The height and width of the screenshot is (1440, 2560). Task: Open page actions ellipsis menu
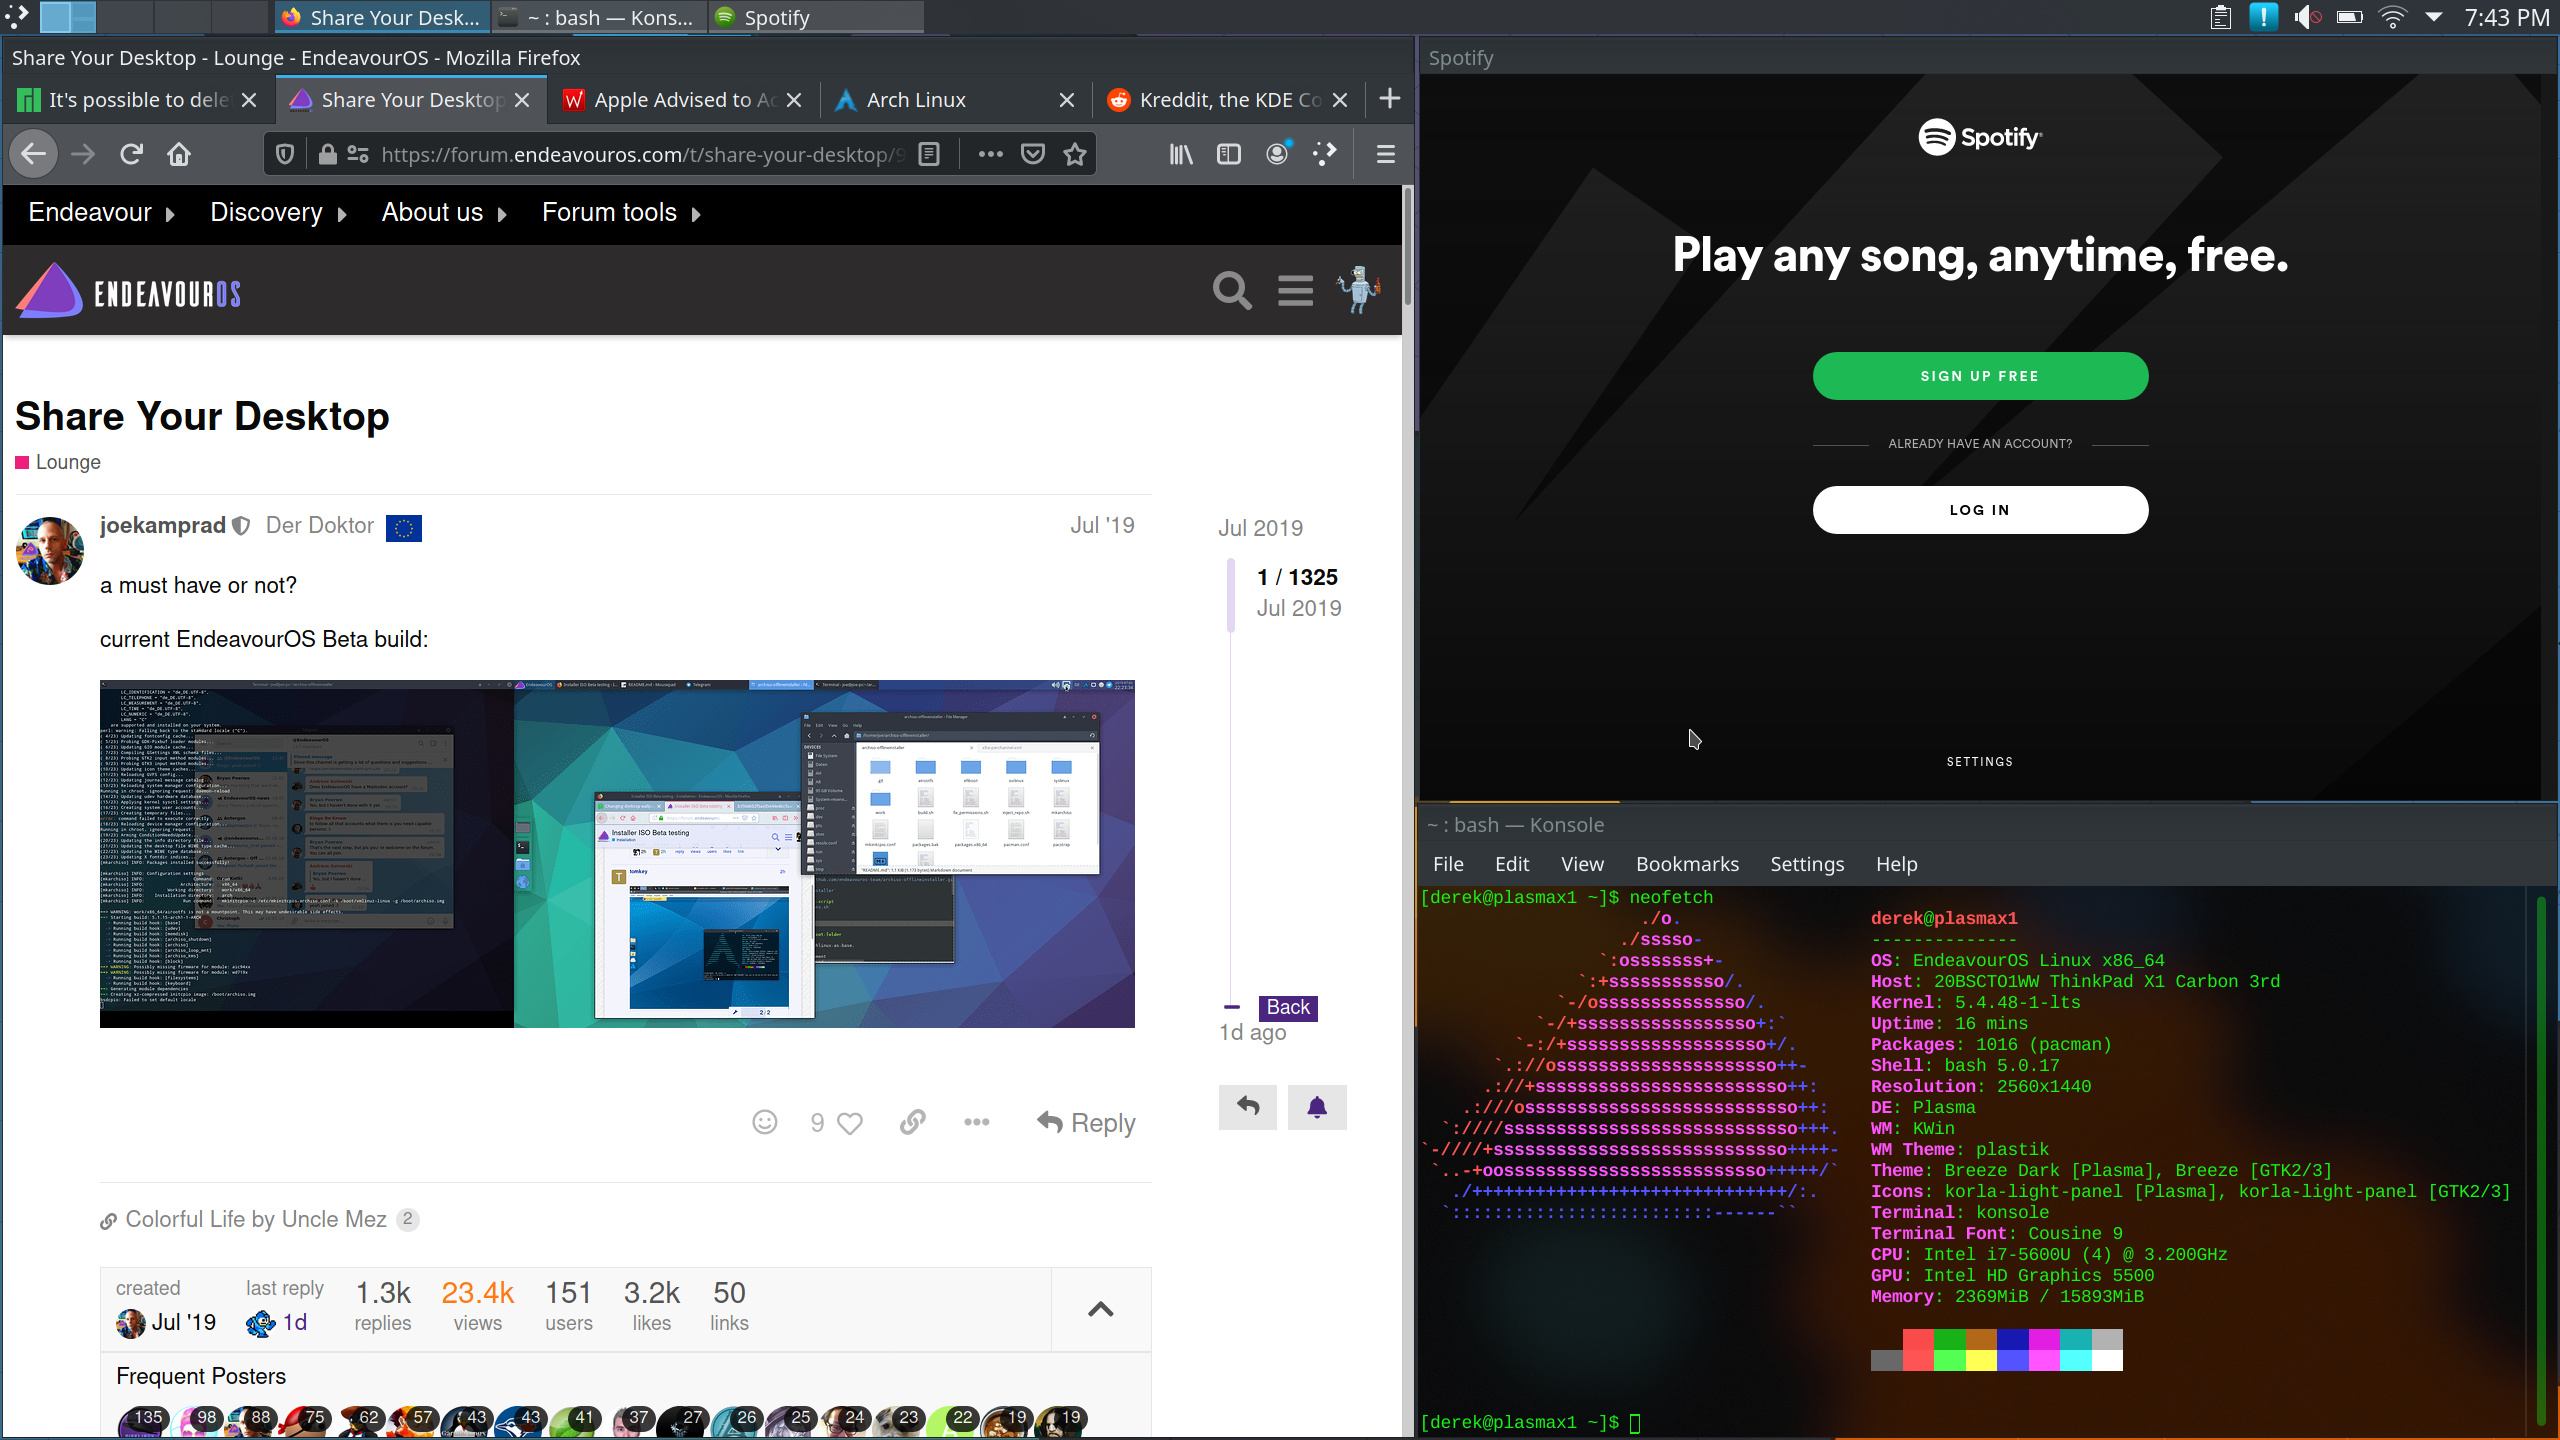[x=990, y=154]
